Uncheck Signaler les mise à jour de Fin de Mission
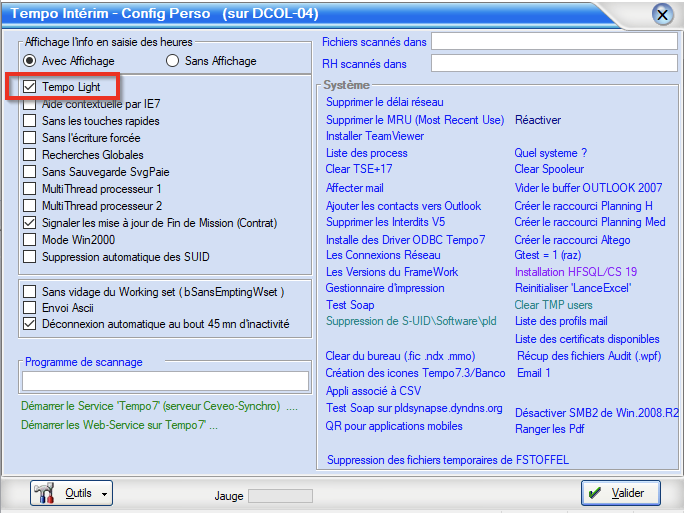The width and height of the screenshot is (684, 513). tap(30, 223)
